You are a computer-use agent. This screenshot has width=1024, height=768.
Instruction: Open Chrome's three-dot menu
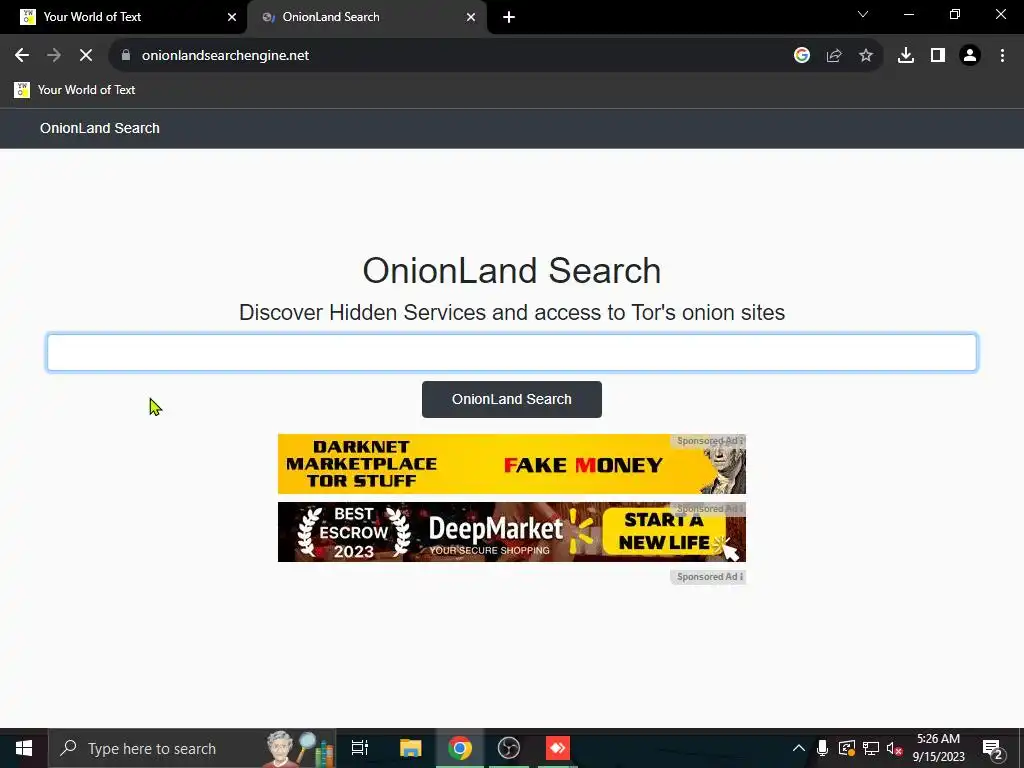tap(1002, 56)
